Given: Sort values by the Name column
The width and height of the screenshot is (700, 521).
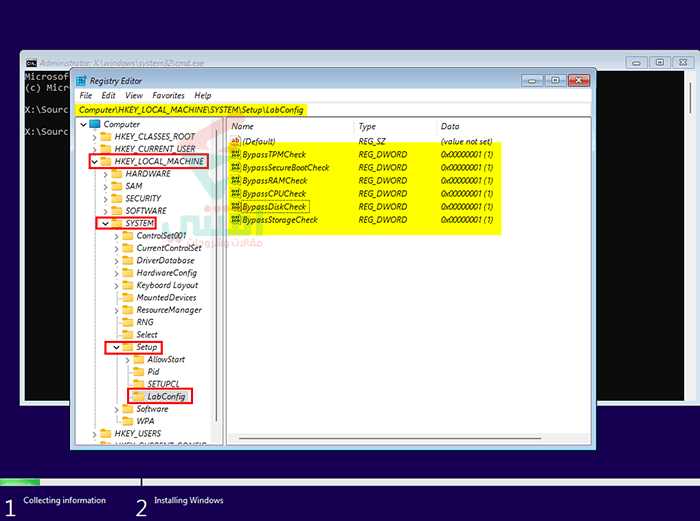Looking at the screenshot, I should click(x=292, y=126).
